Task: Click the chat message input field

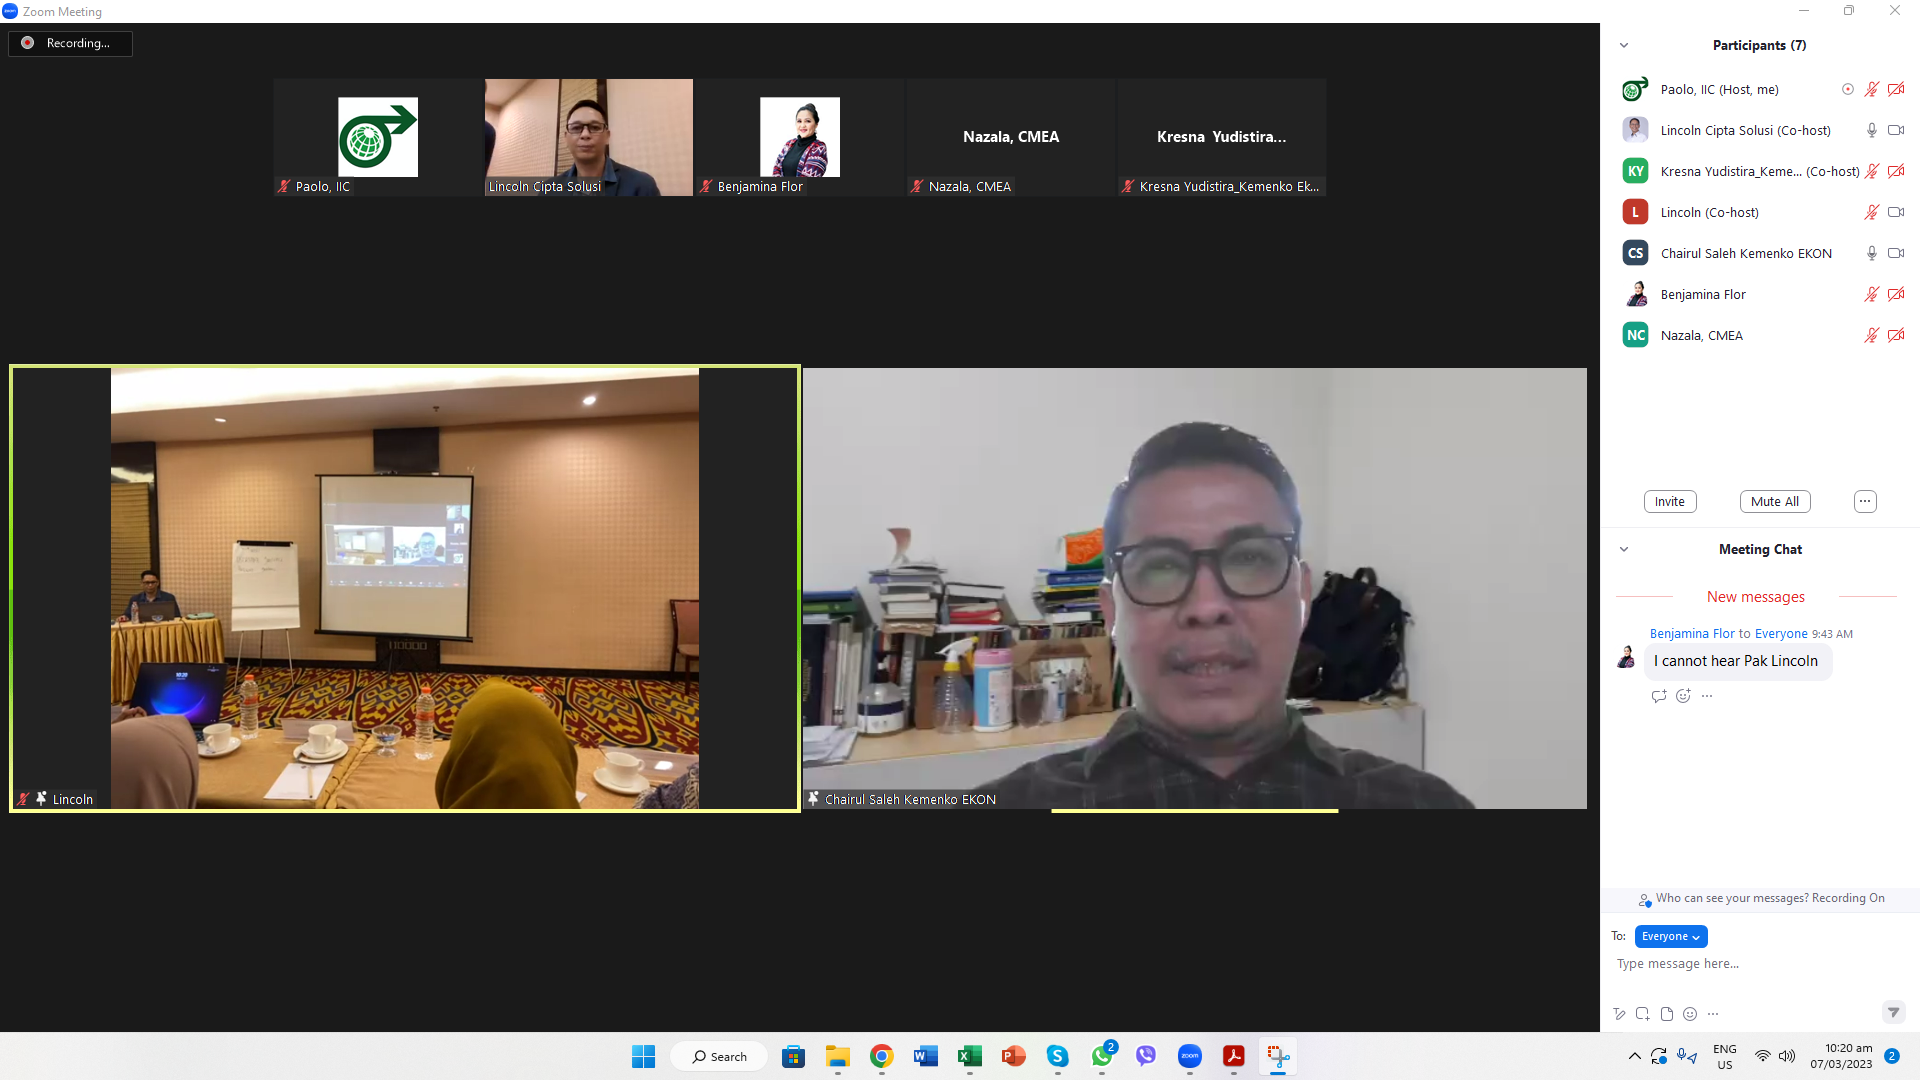Action: [1750, 964]
